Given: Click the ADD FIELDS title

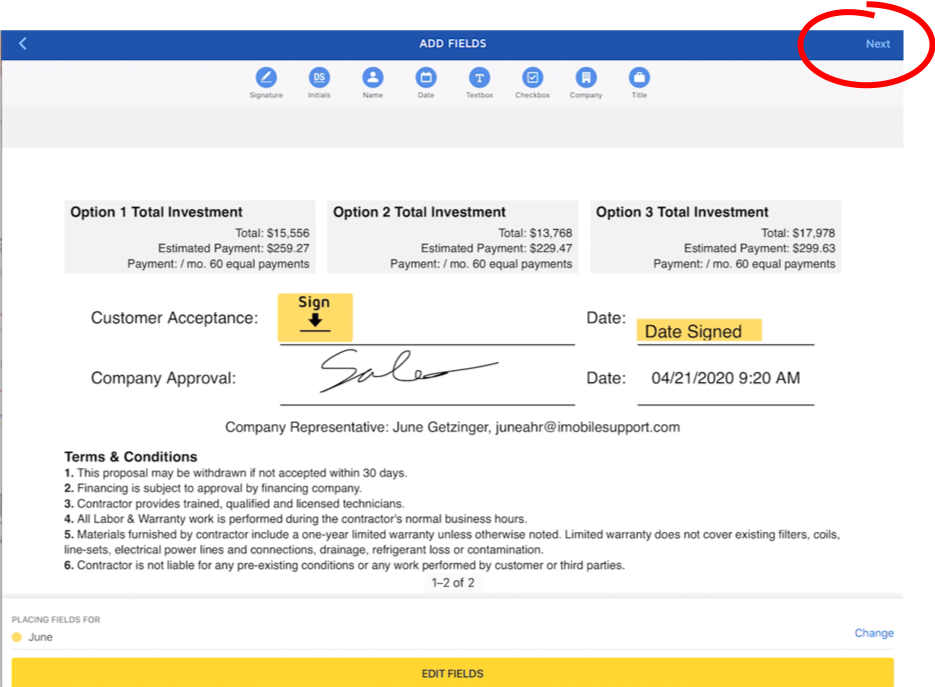Looking at the screenshot, I should [453, 44].
